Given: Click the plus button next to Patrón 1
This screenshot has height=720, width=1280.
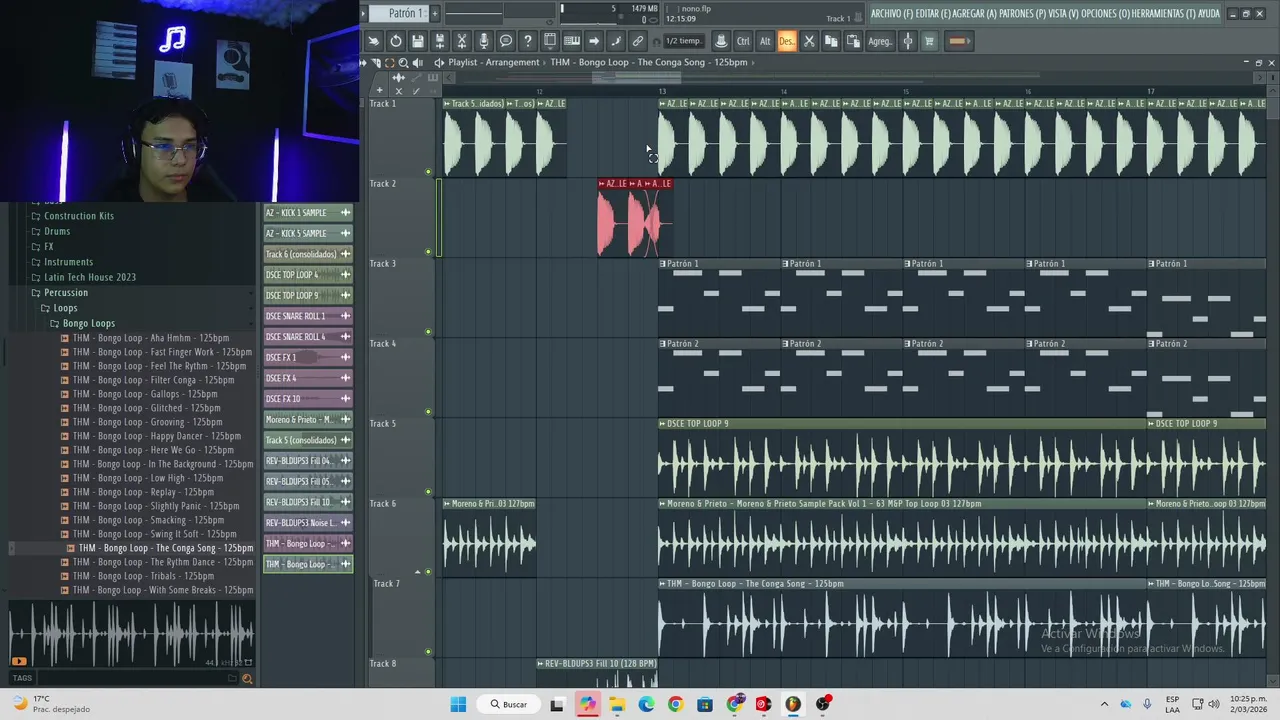Looking at the screenshot, I should [433, 13].
